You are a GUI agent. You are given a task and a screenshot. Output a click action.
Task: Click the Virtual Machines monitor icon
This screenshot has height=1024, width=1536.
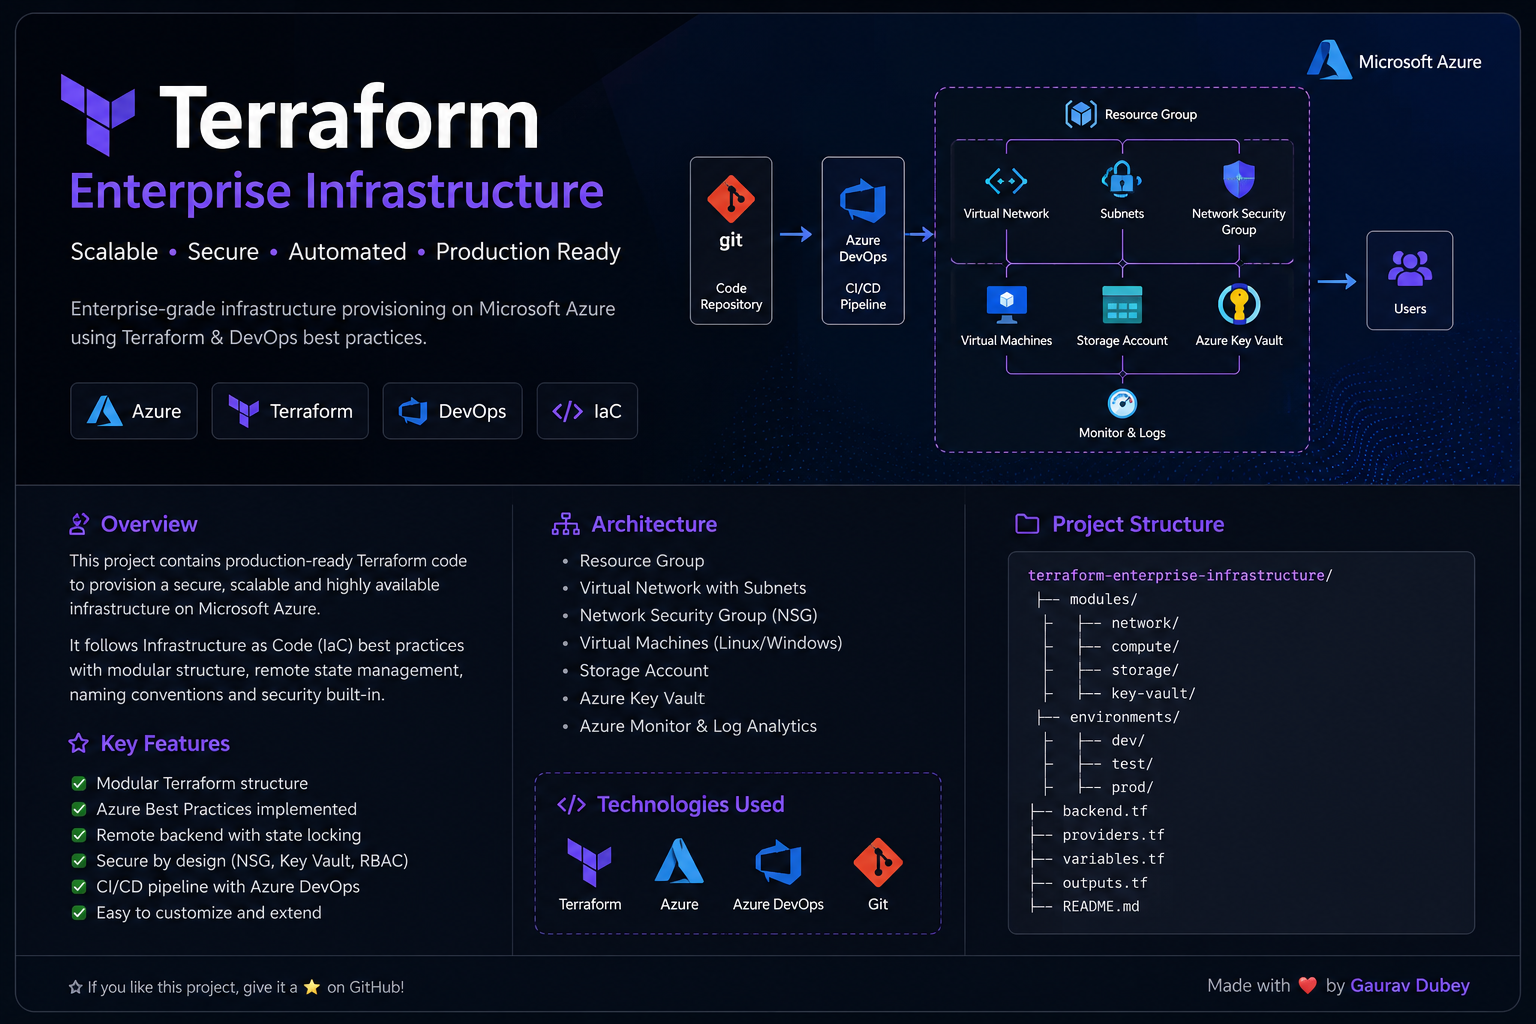point(1006,304)
